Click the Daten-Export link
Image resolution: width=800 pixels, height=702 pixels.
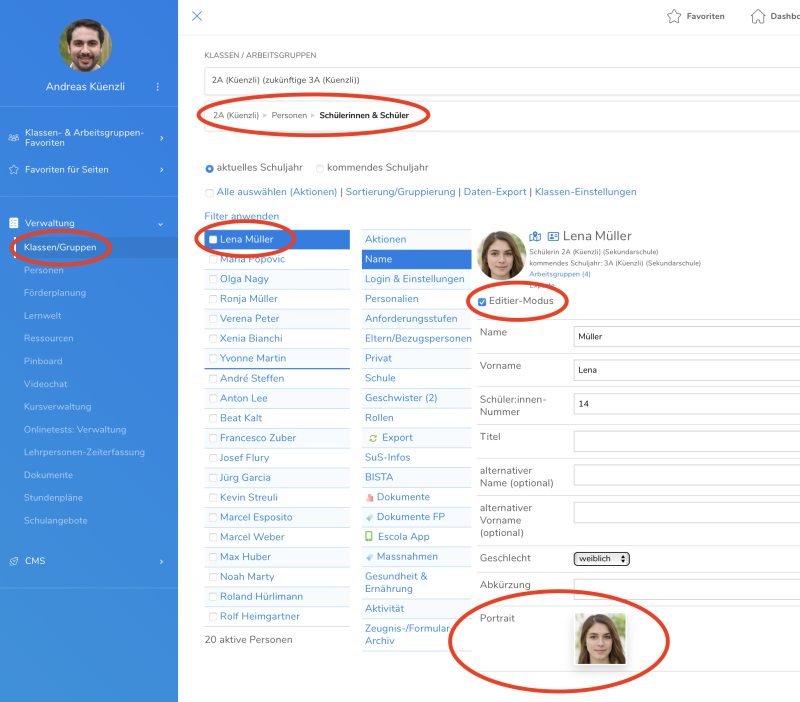496,192
